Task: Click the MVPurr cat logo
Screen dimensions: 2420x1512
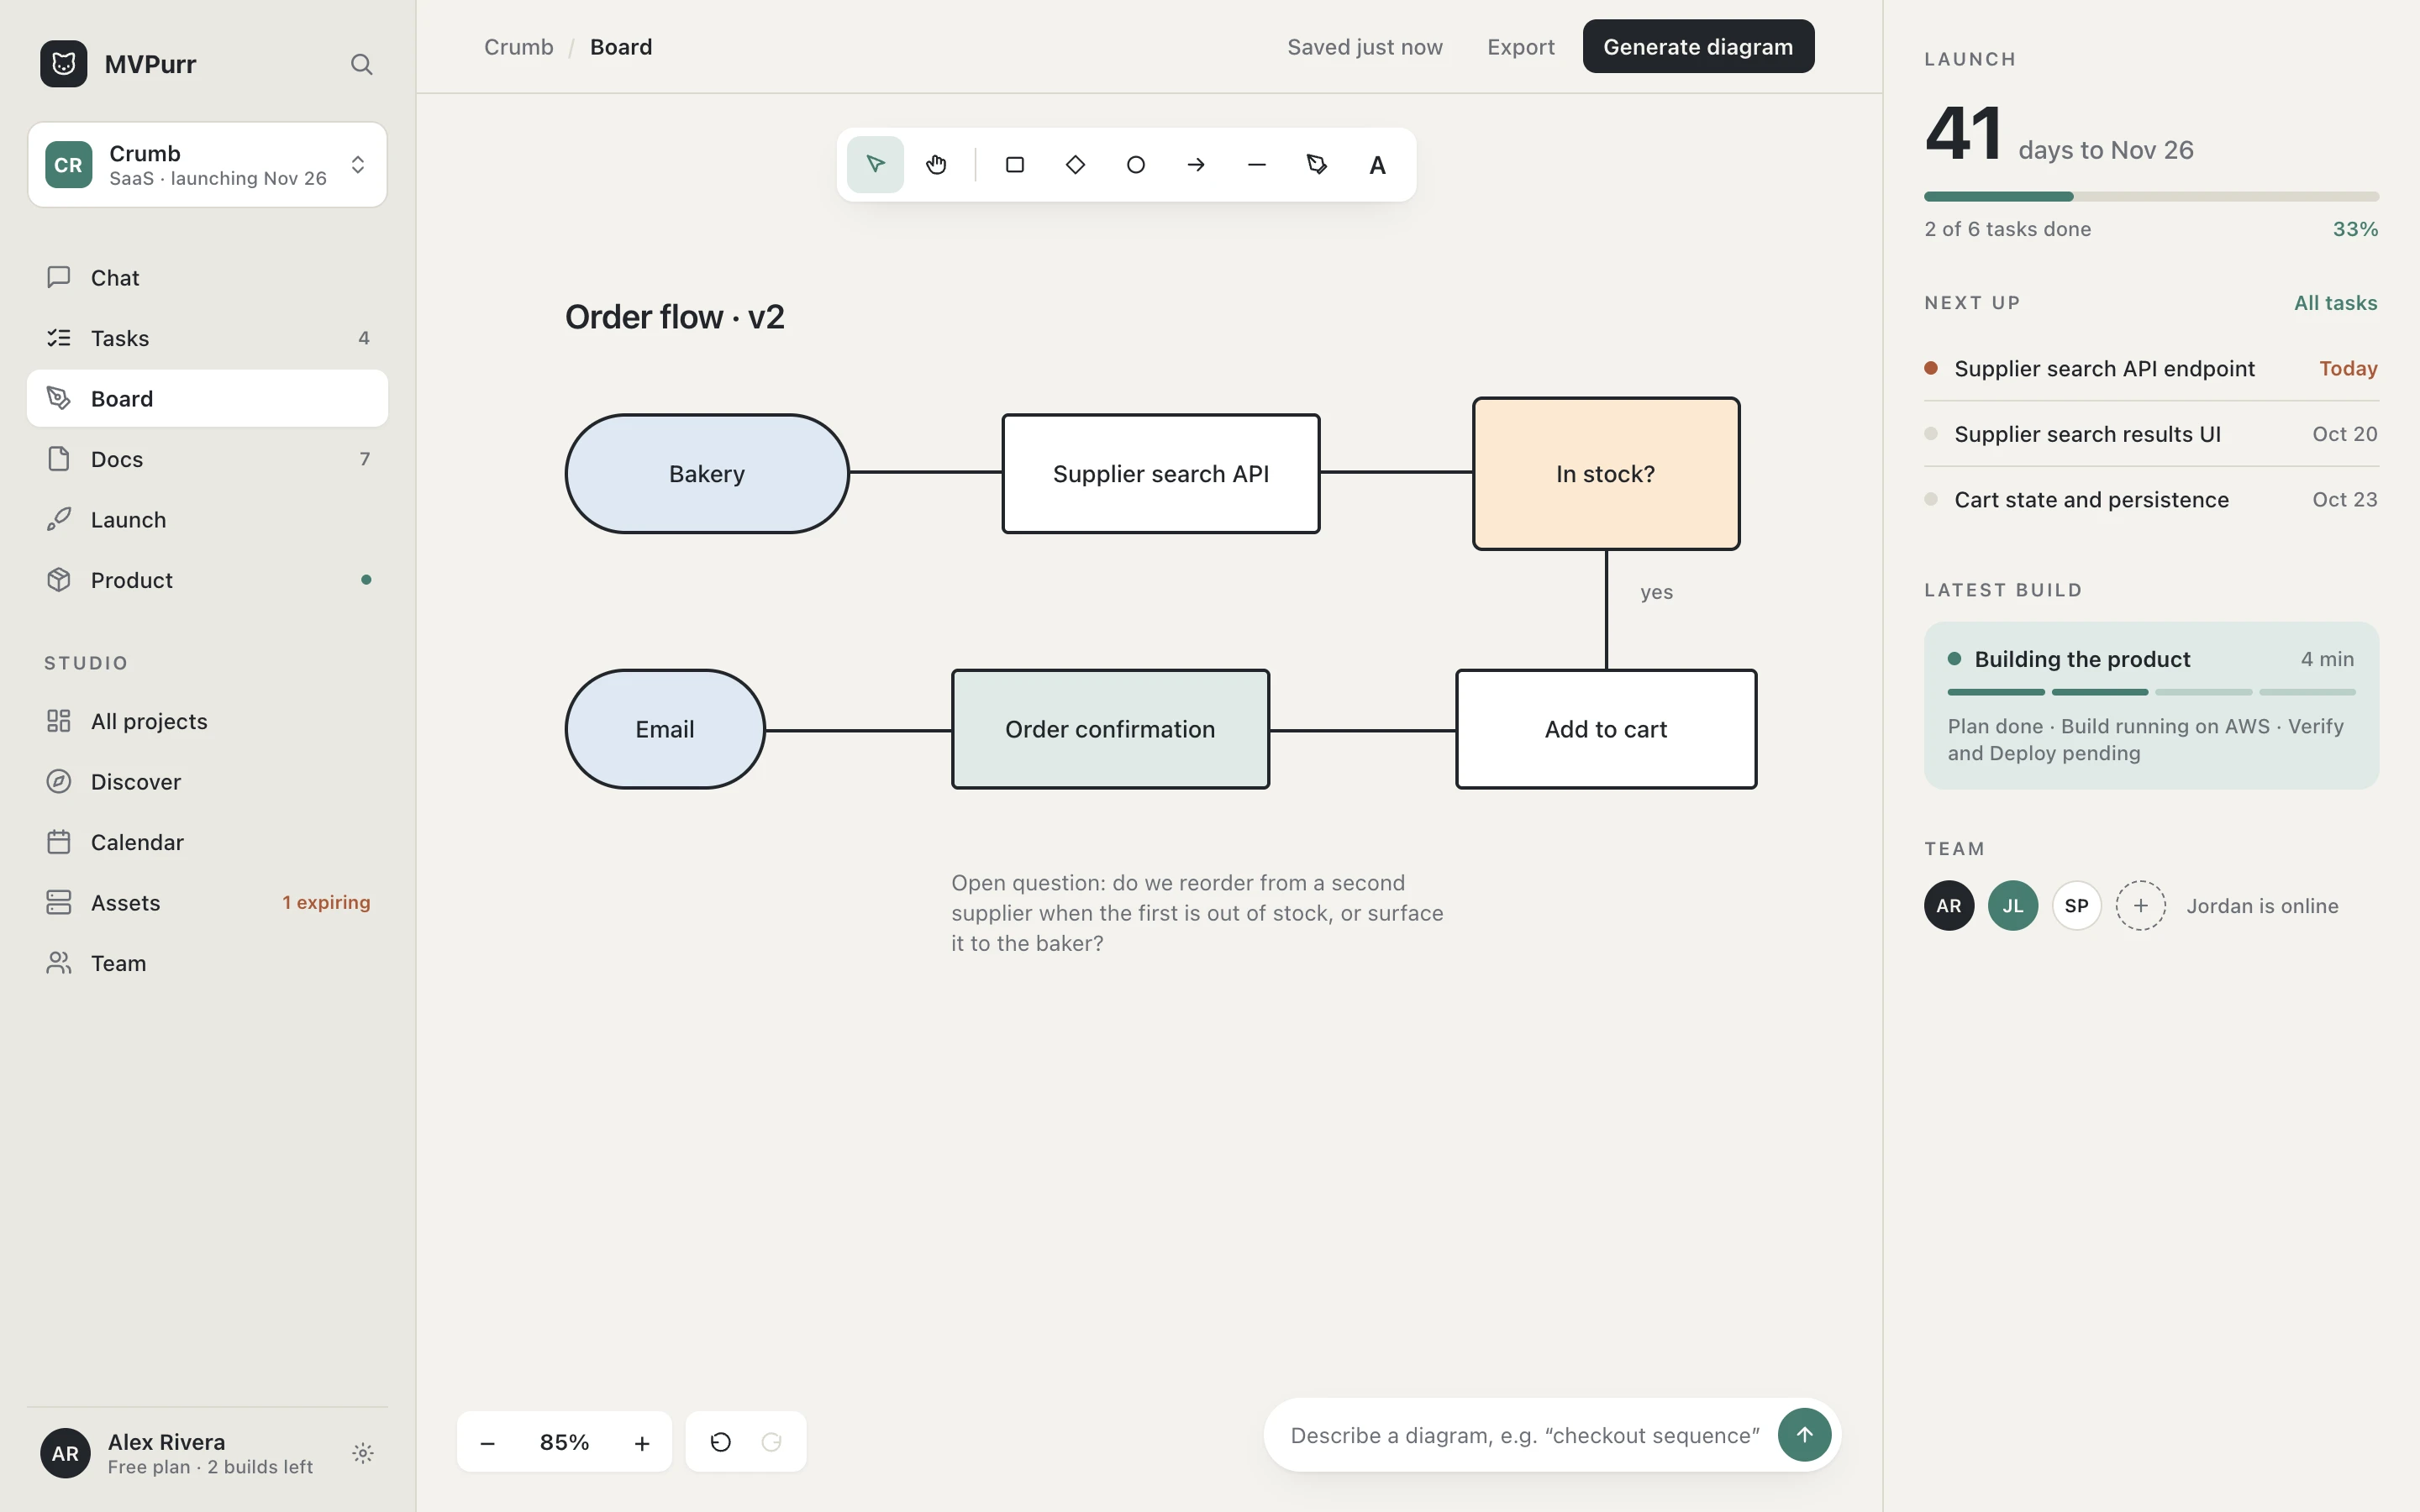Action: pos(64,64)
